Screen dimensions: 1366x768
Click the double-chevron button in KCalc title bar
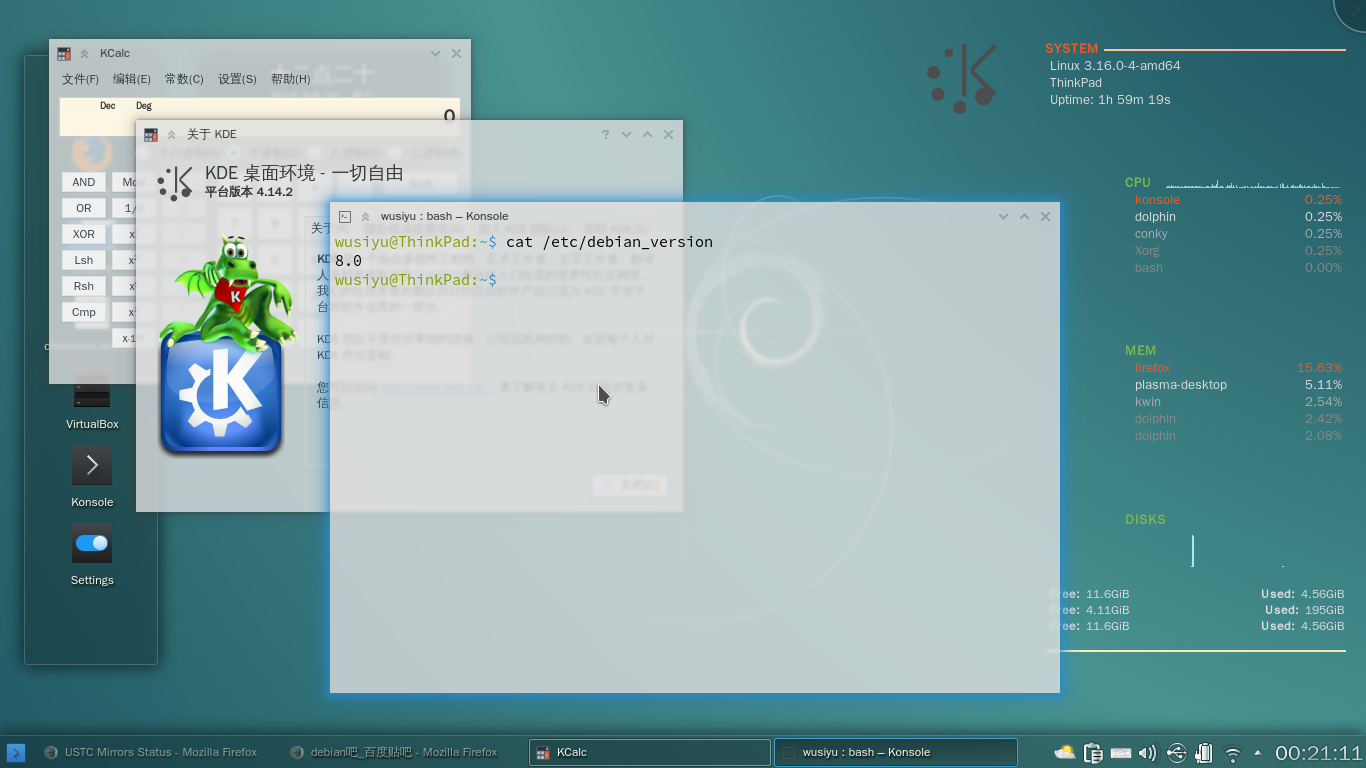(85, 54)
